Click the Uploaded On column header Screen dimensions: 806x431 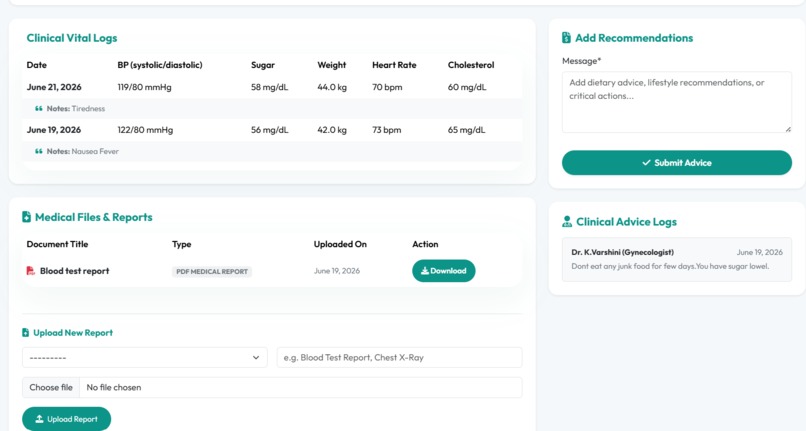(x=340, y=244)
